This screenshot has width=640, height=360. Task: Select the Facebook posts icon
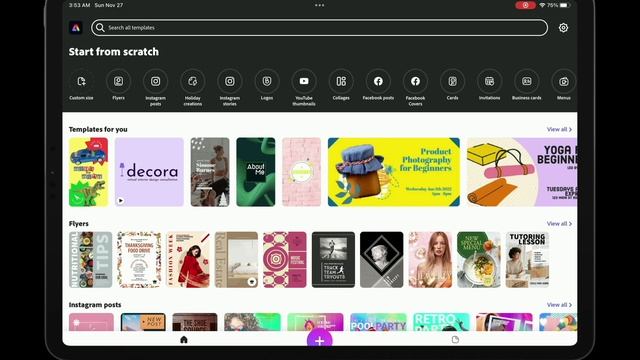coord(378,81)
